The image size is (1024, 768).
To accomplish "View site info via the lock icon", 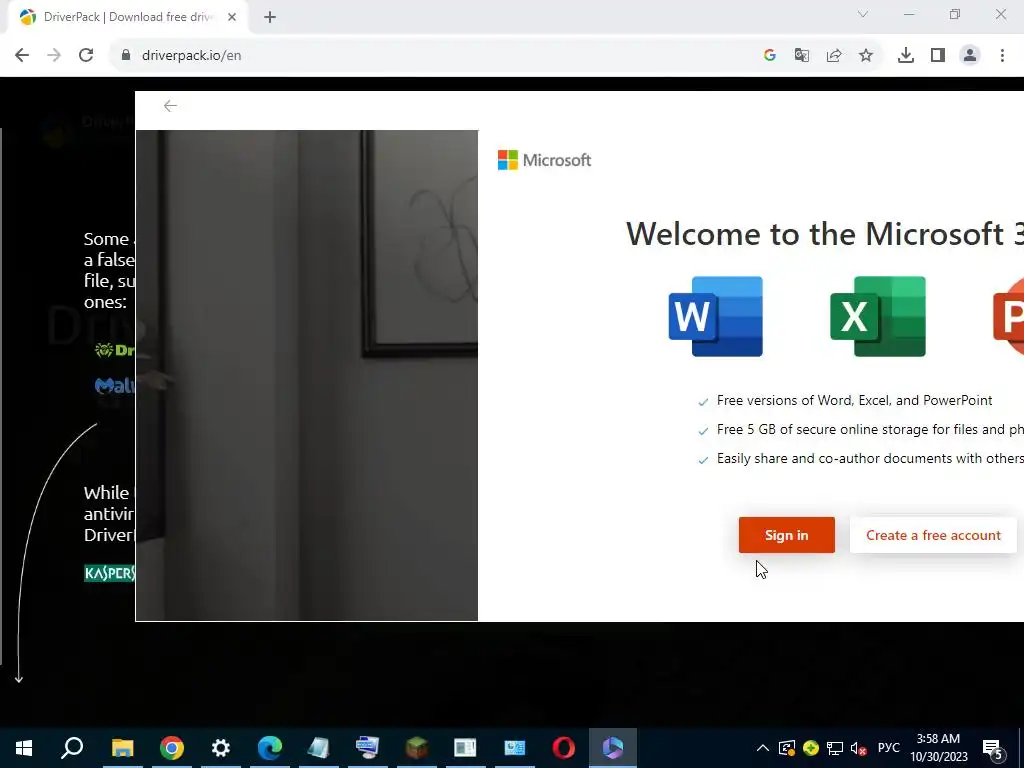I will pyautogui.click(x=126, y=56).
